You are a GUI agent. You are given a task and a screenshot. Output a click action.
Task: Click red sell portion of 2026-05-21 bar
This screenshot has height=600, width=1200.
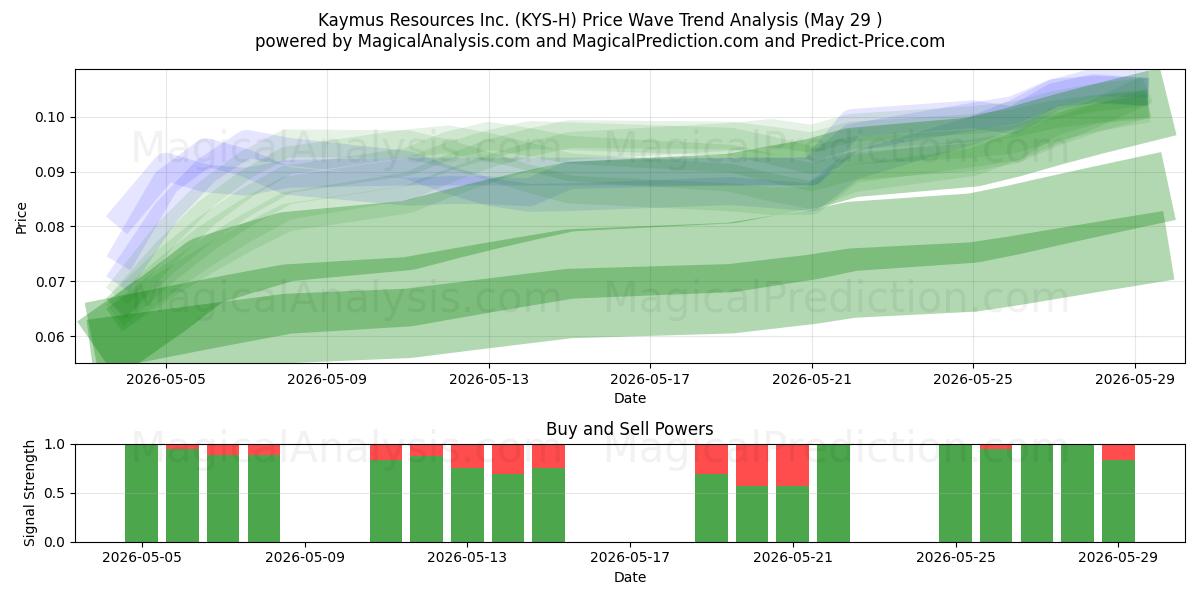click(793, 465)
